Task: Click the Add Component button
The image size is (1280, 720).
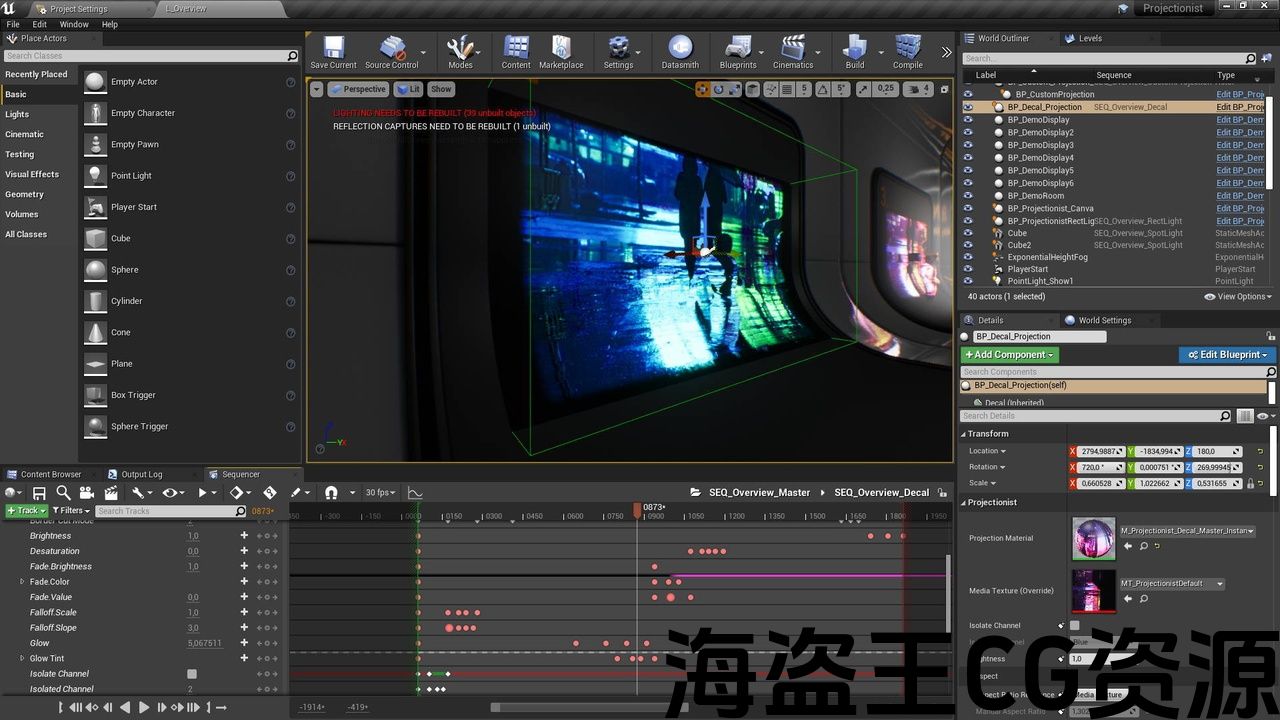Action: pyautogui.click(x=1009, y=355)
